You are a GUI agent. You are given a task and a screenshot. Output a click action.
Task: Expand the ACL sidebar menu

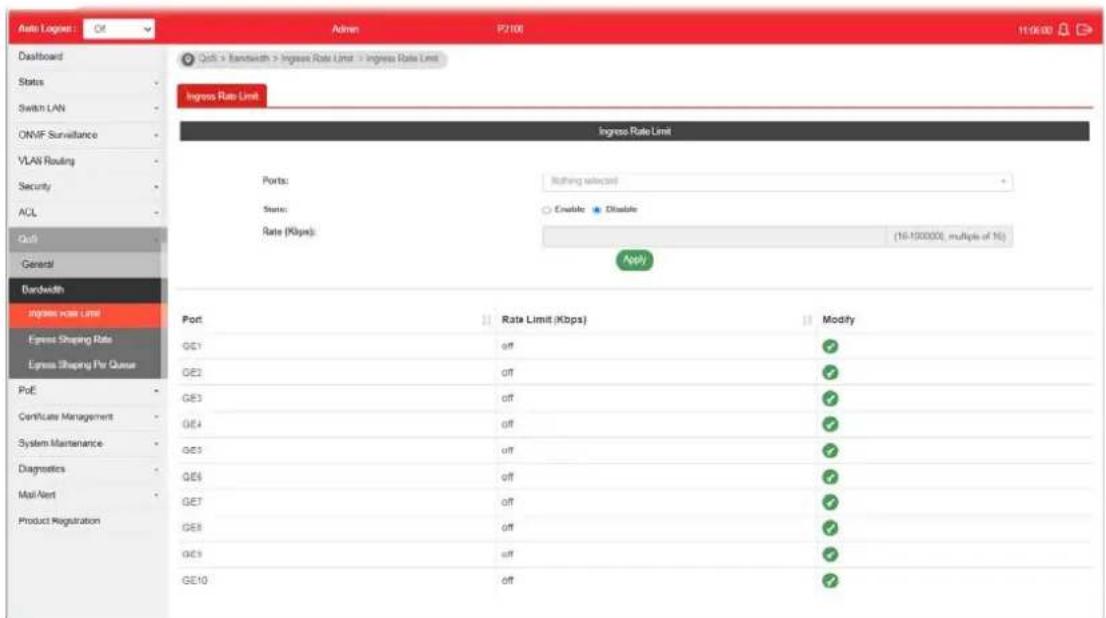(x=87, y=212)
